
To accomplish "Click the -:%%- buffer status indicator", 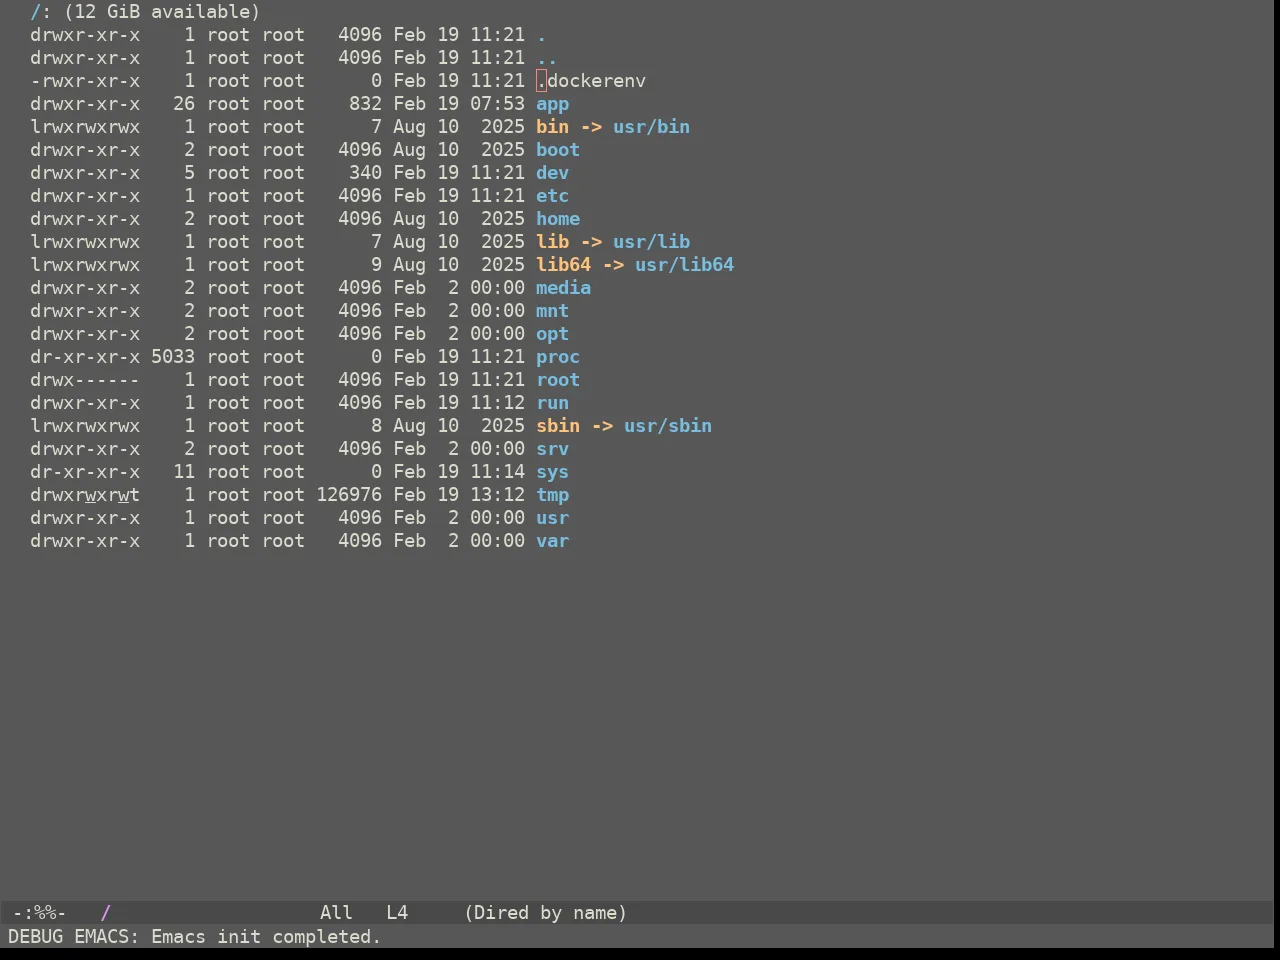I will coord(40,913).
